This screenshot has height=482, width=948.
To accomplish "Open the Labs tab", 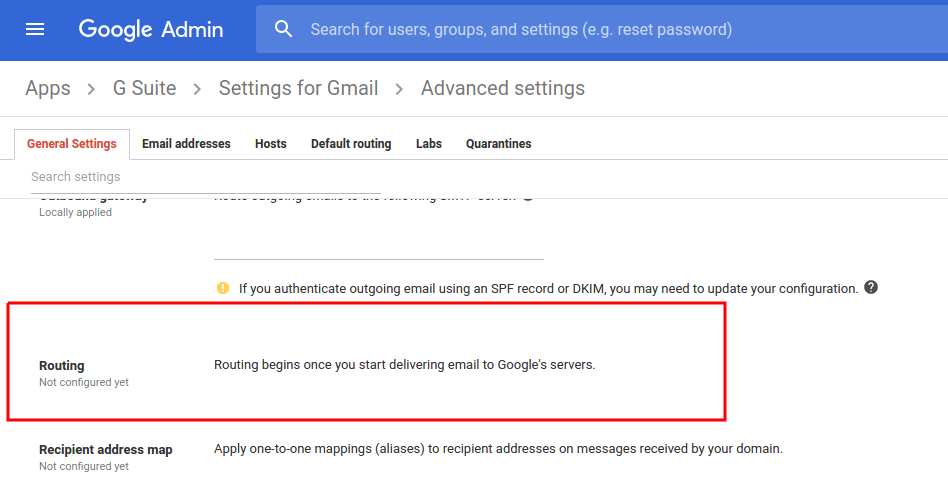I will tap(429, 144).
